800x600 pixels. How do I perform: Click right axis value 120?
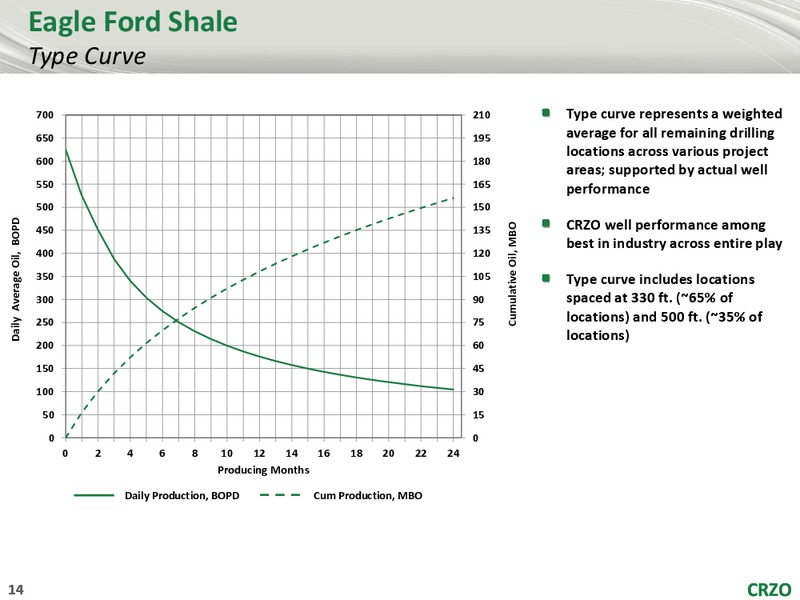pos(482,253)
